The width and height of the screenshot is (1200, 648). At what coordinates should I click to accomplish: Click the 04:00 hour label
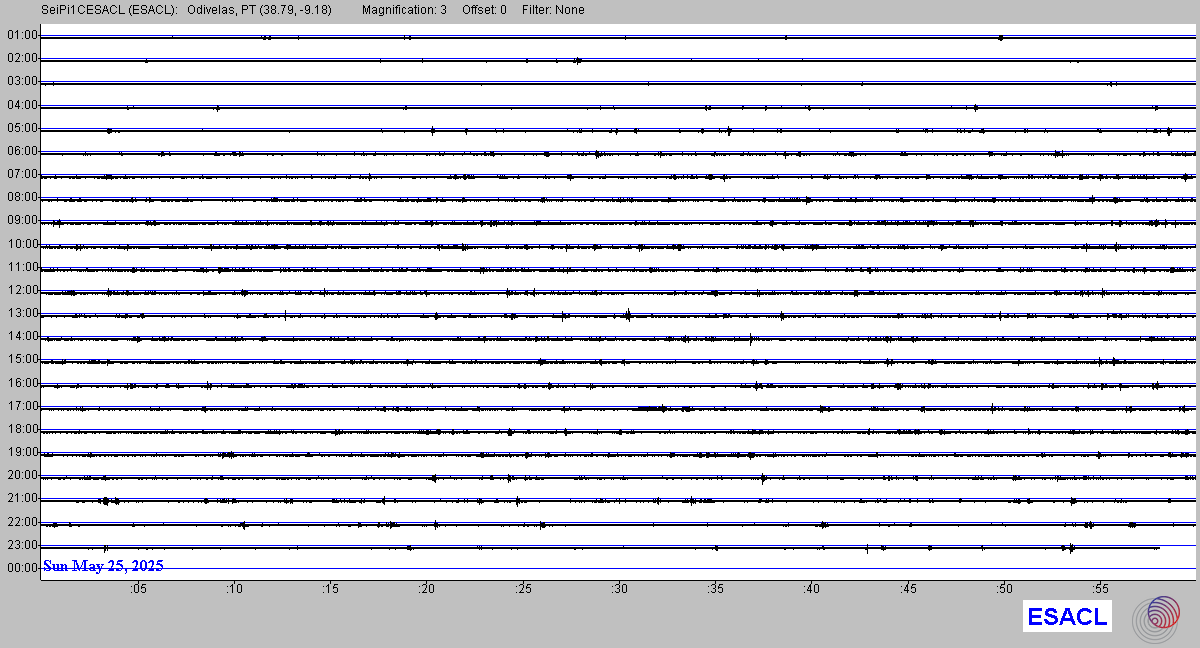click(x=22, y=105)
